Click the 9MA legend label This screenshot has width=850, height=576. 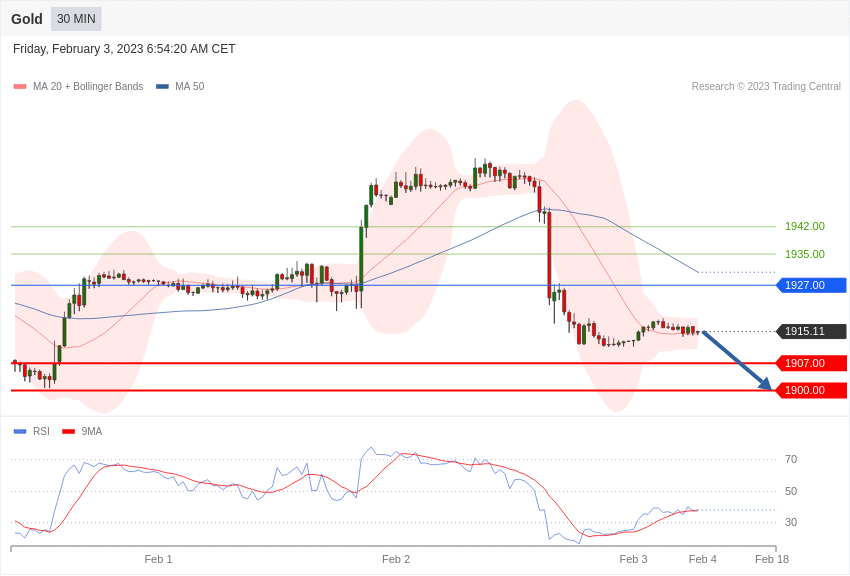(92, 431)
